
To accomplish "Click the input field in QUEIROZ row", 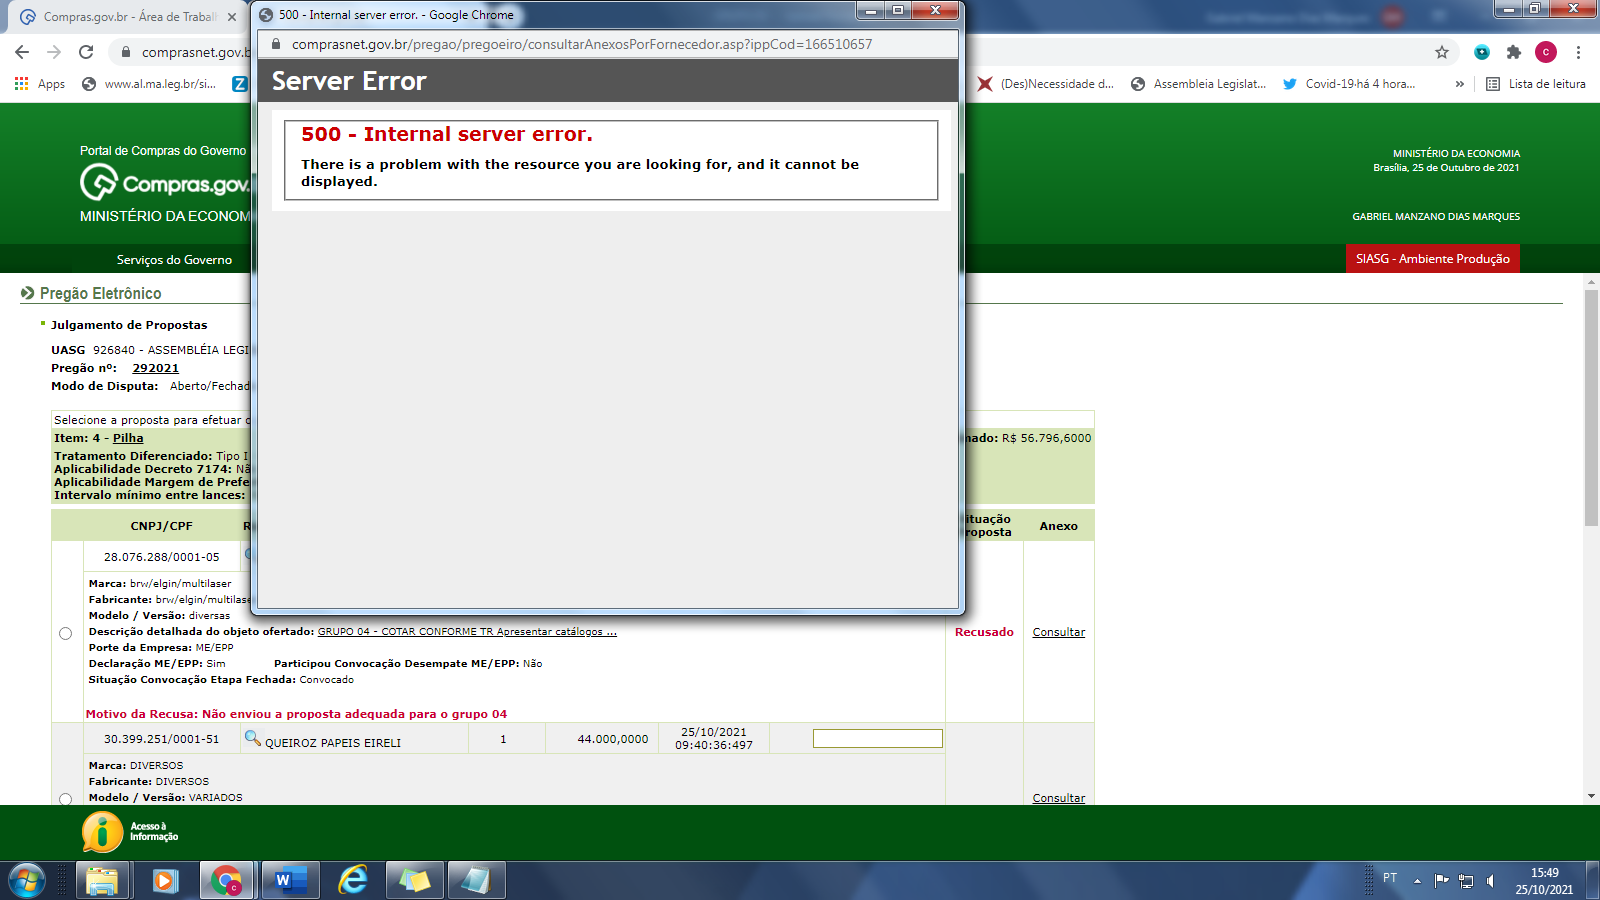I will tap(877, 738).
